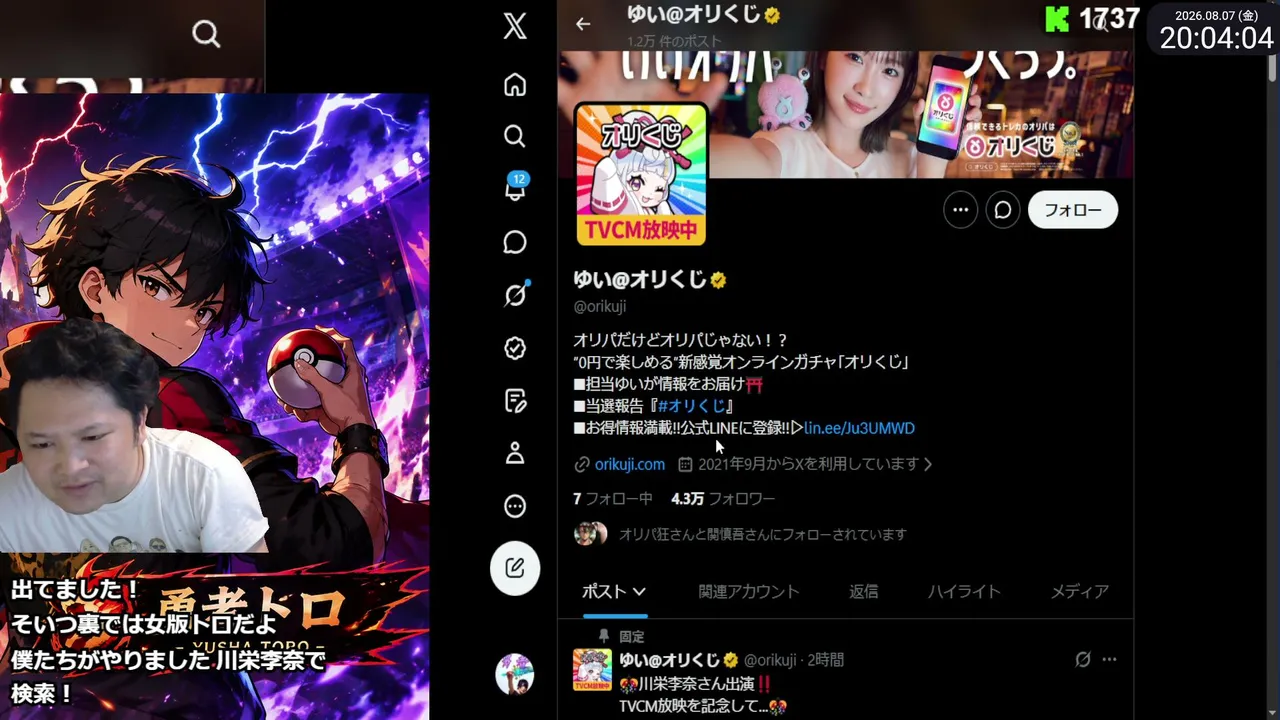Go to the Home timeline icon

click(515, 85)
